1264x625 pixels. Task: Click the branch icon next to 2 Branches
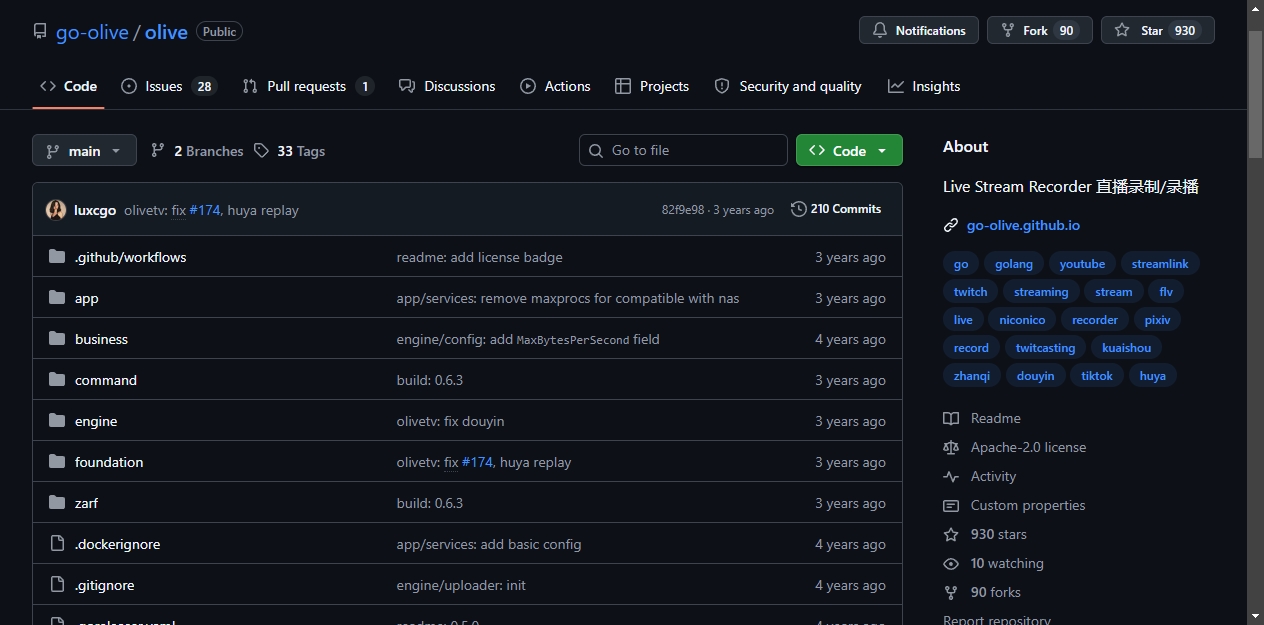pyautogui.click(x=158, y=151)
